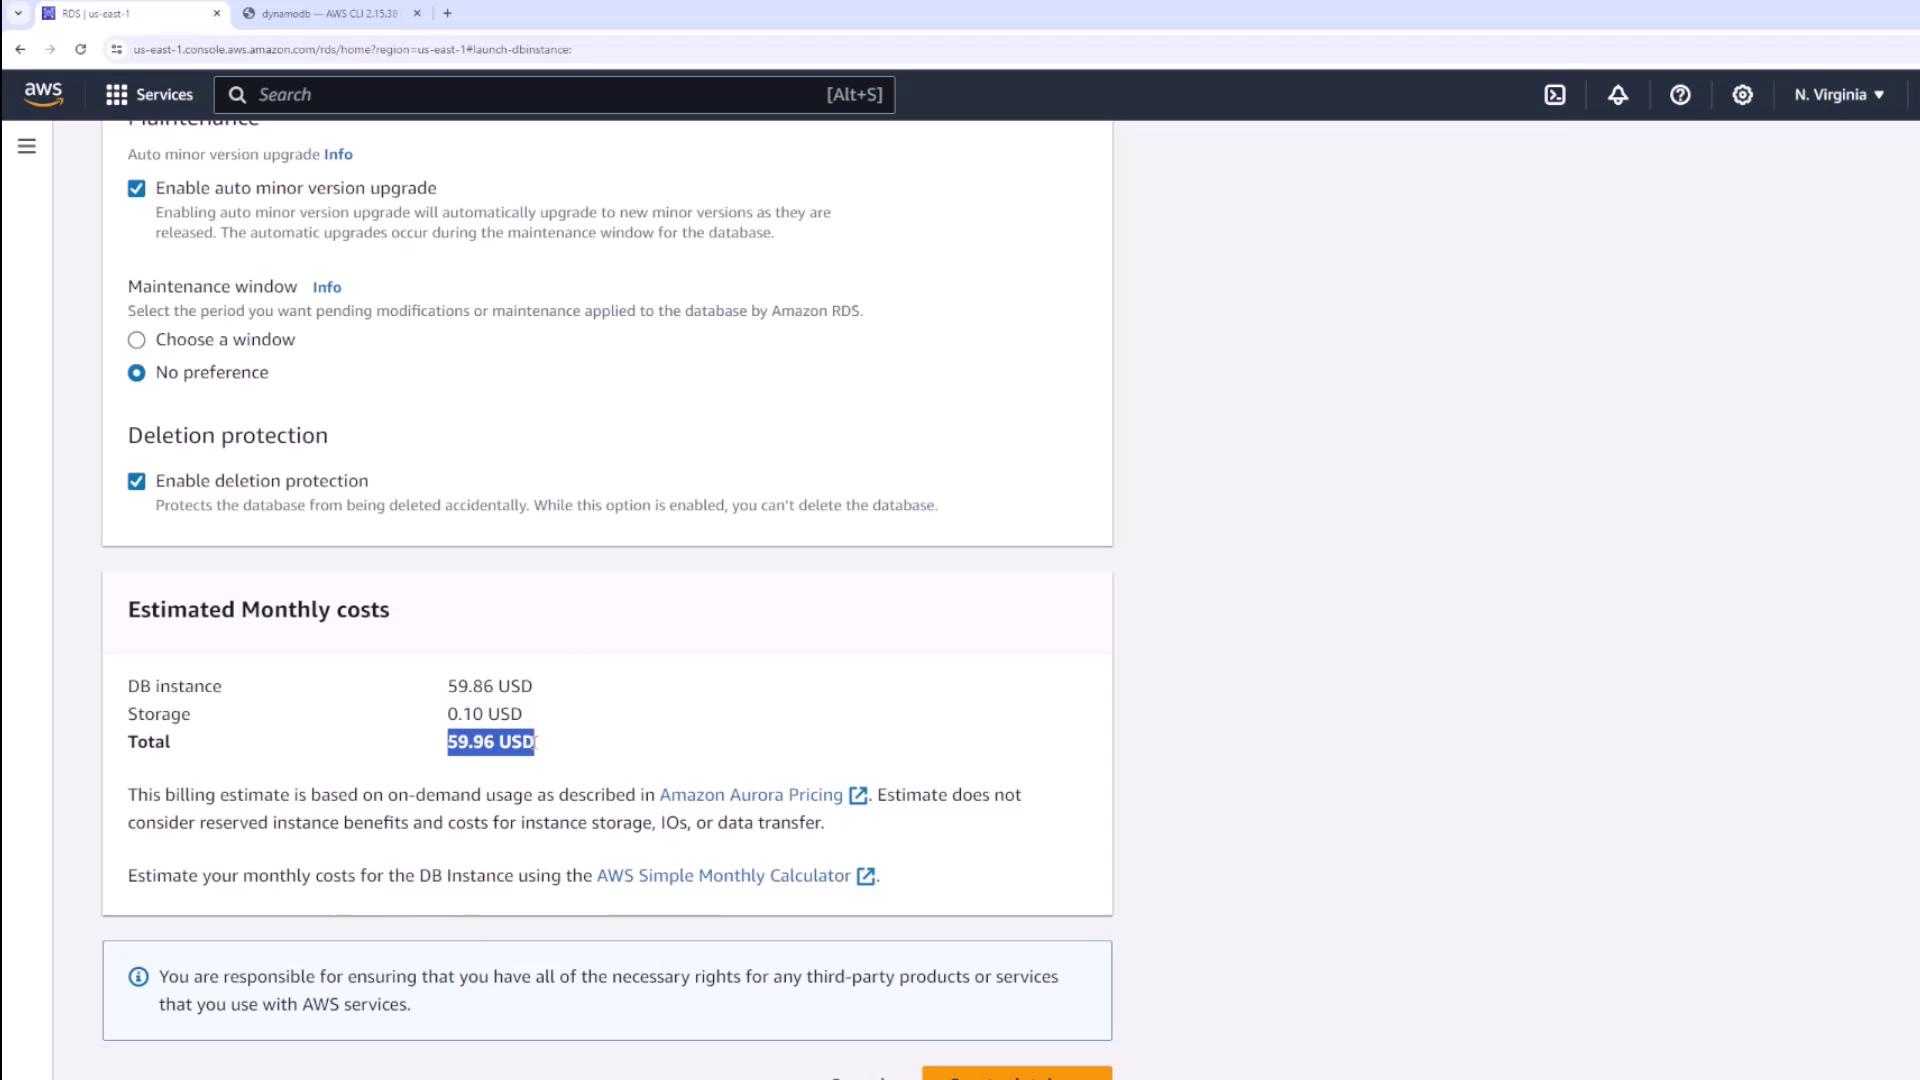Open AWS CloudShell terminal icon
Viewport: 1920px width, 1080px height.
(x=1555, y=95)
